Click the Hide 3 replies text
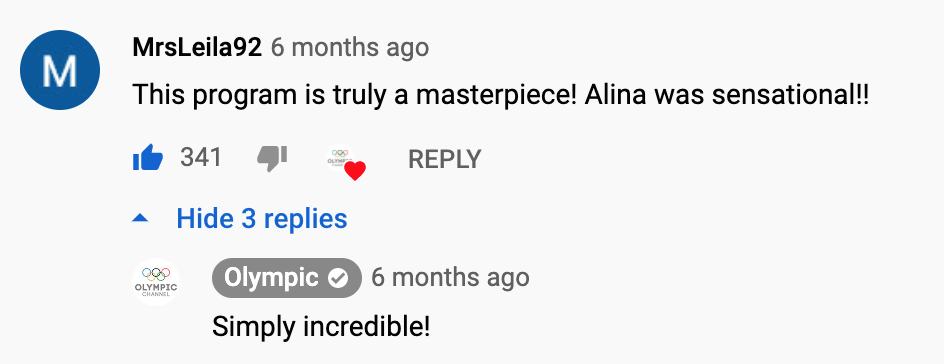The height and width of the screenshot is (364, 944). (262, 218)
